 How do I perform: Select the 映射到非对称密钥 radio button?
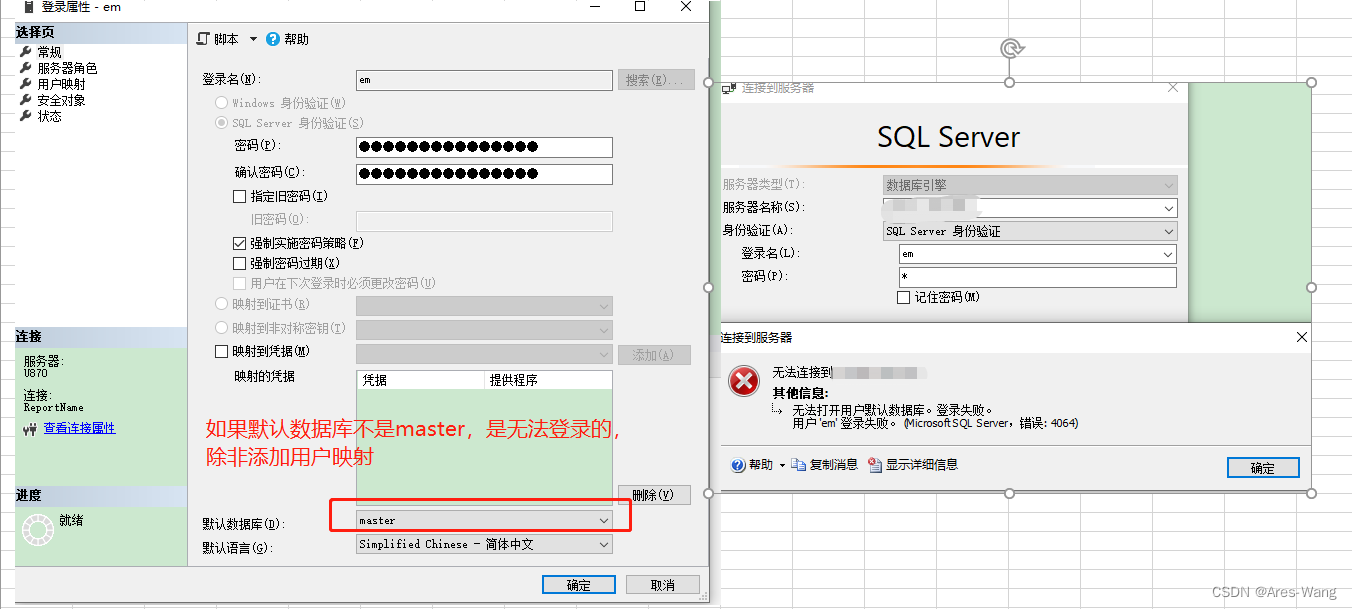[x=222, y=328]
